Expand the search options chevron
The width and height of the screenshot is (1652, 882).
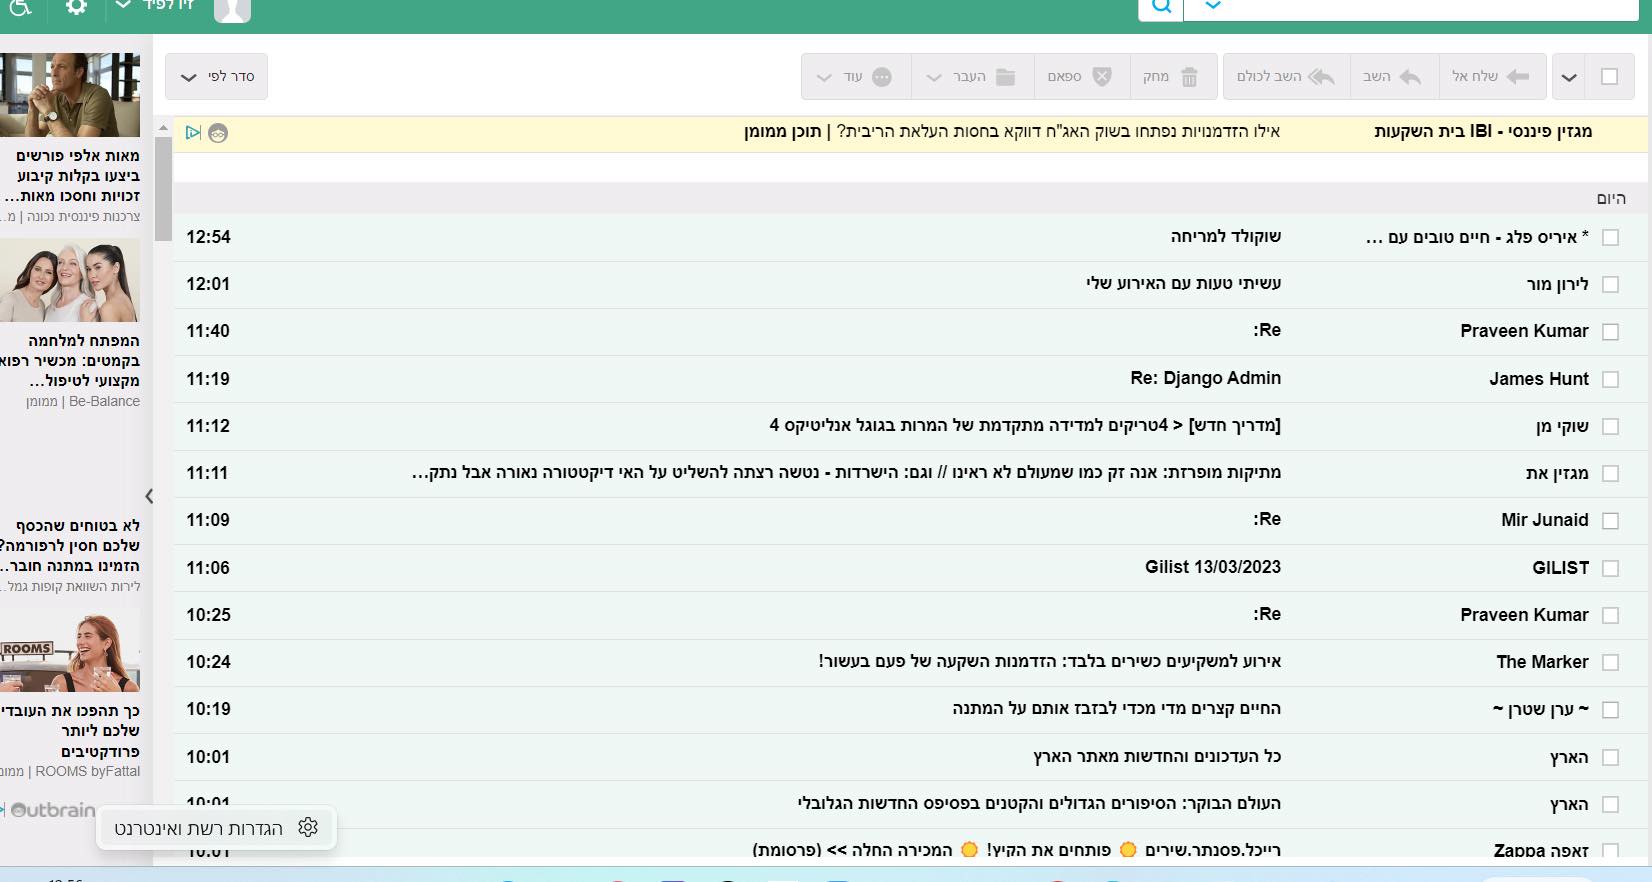coord(1212,6)
